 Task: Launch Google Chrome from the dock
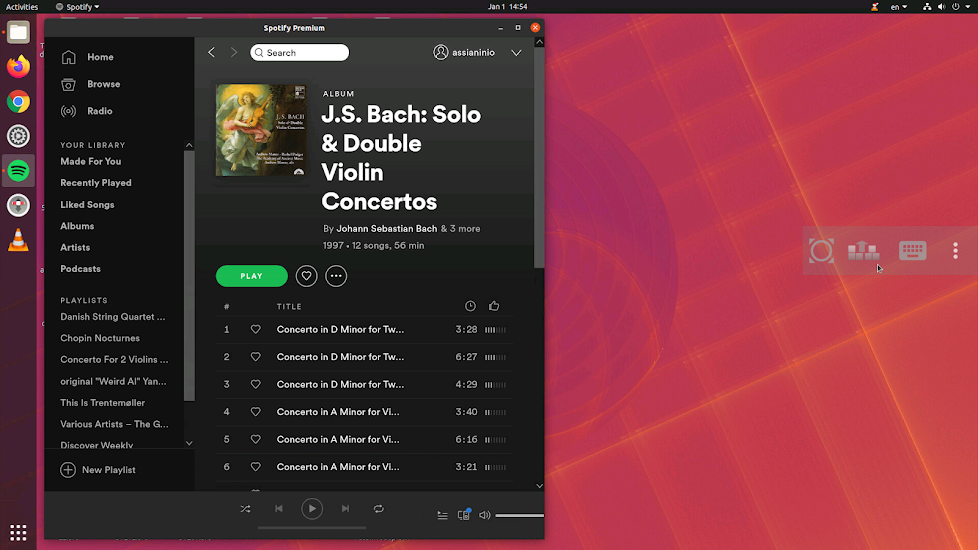pos(18,101)
